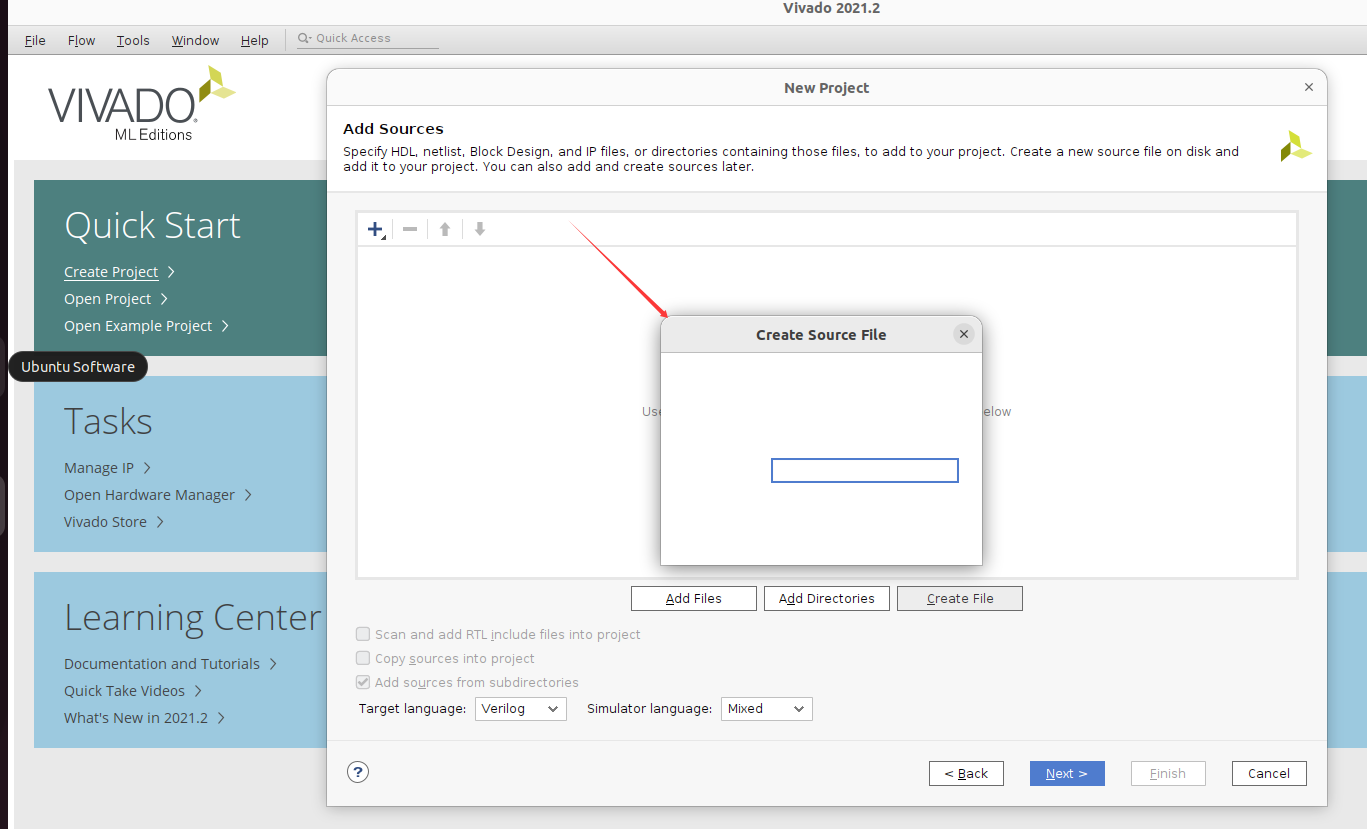Image resolution: width=1367 pixels, height=829 pixels.
Task: Click the text field in Create Source File
Action: (865, 470)
